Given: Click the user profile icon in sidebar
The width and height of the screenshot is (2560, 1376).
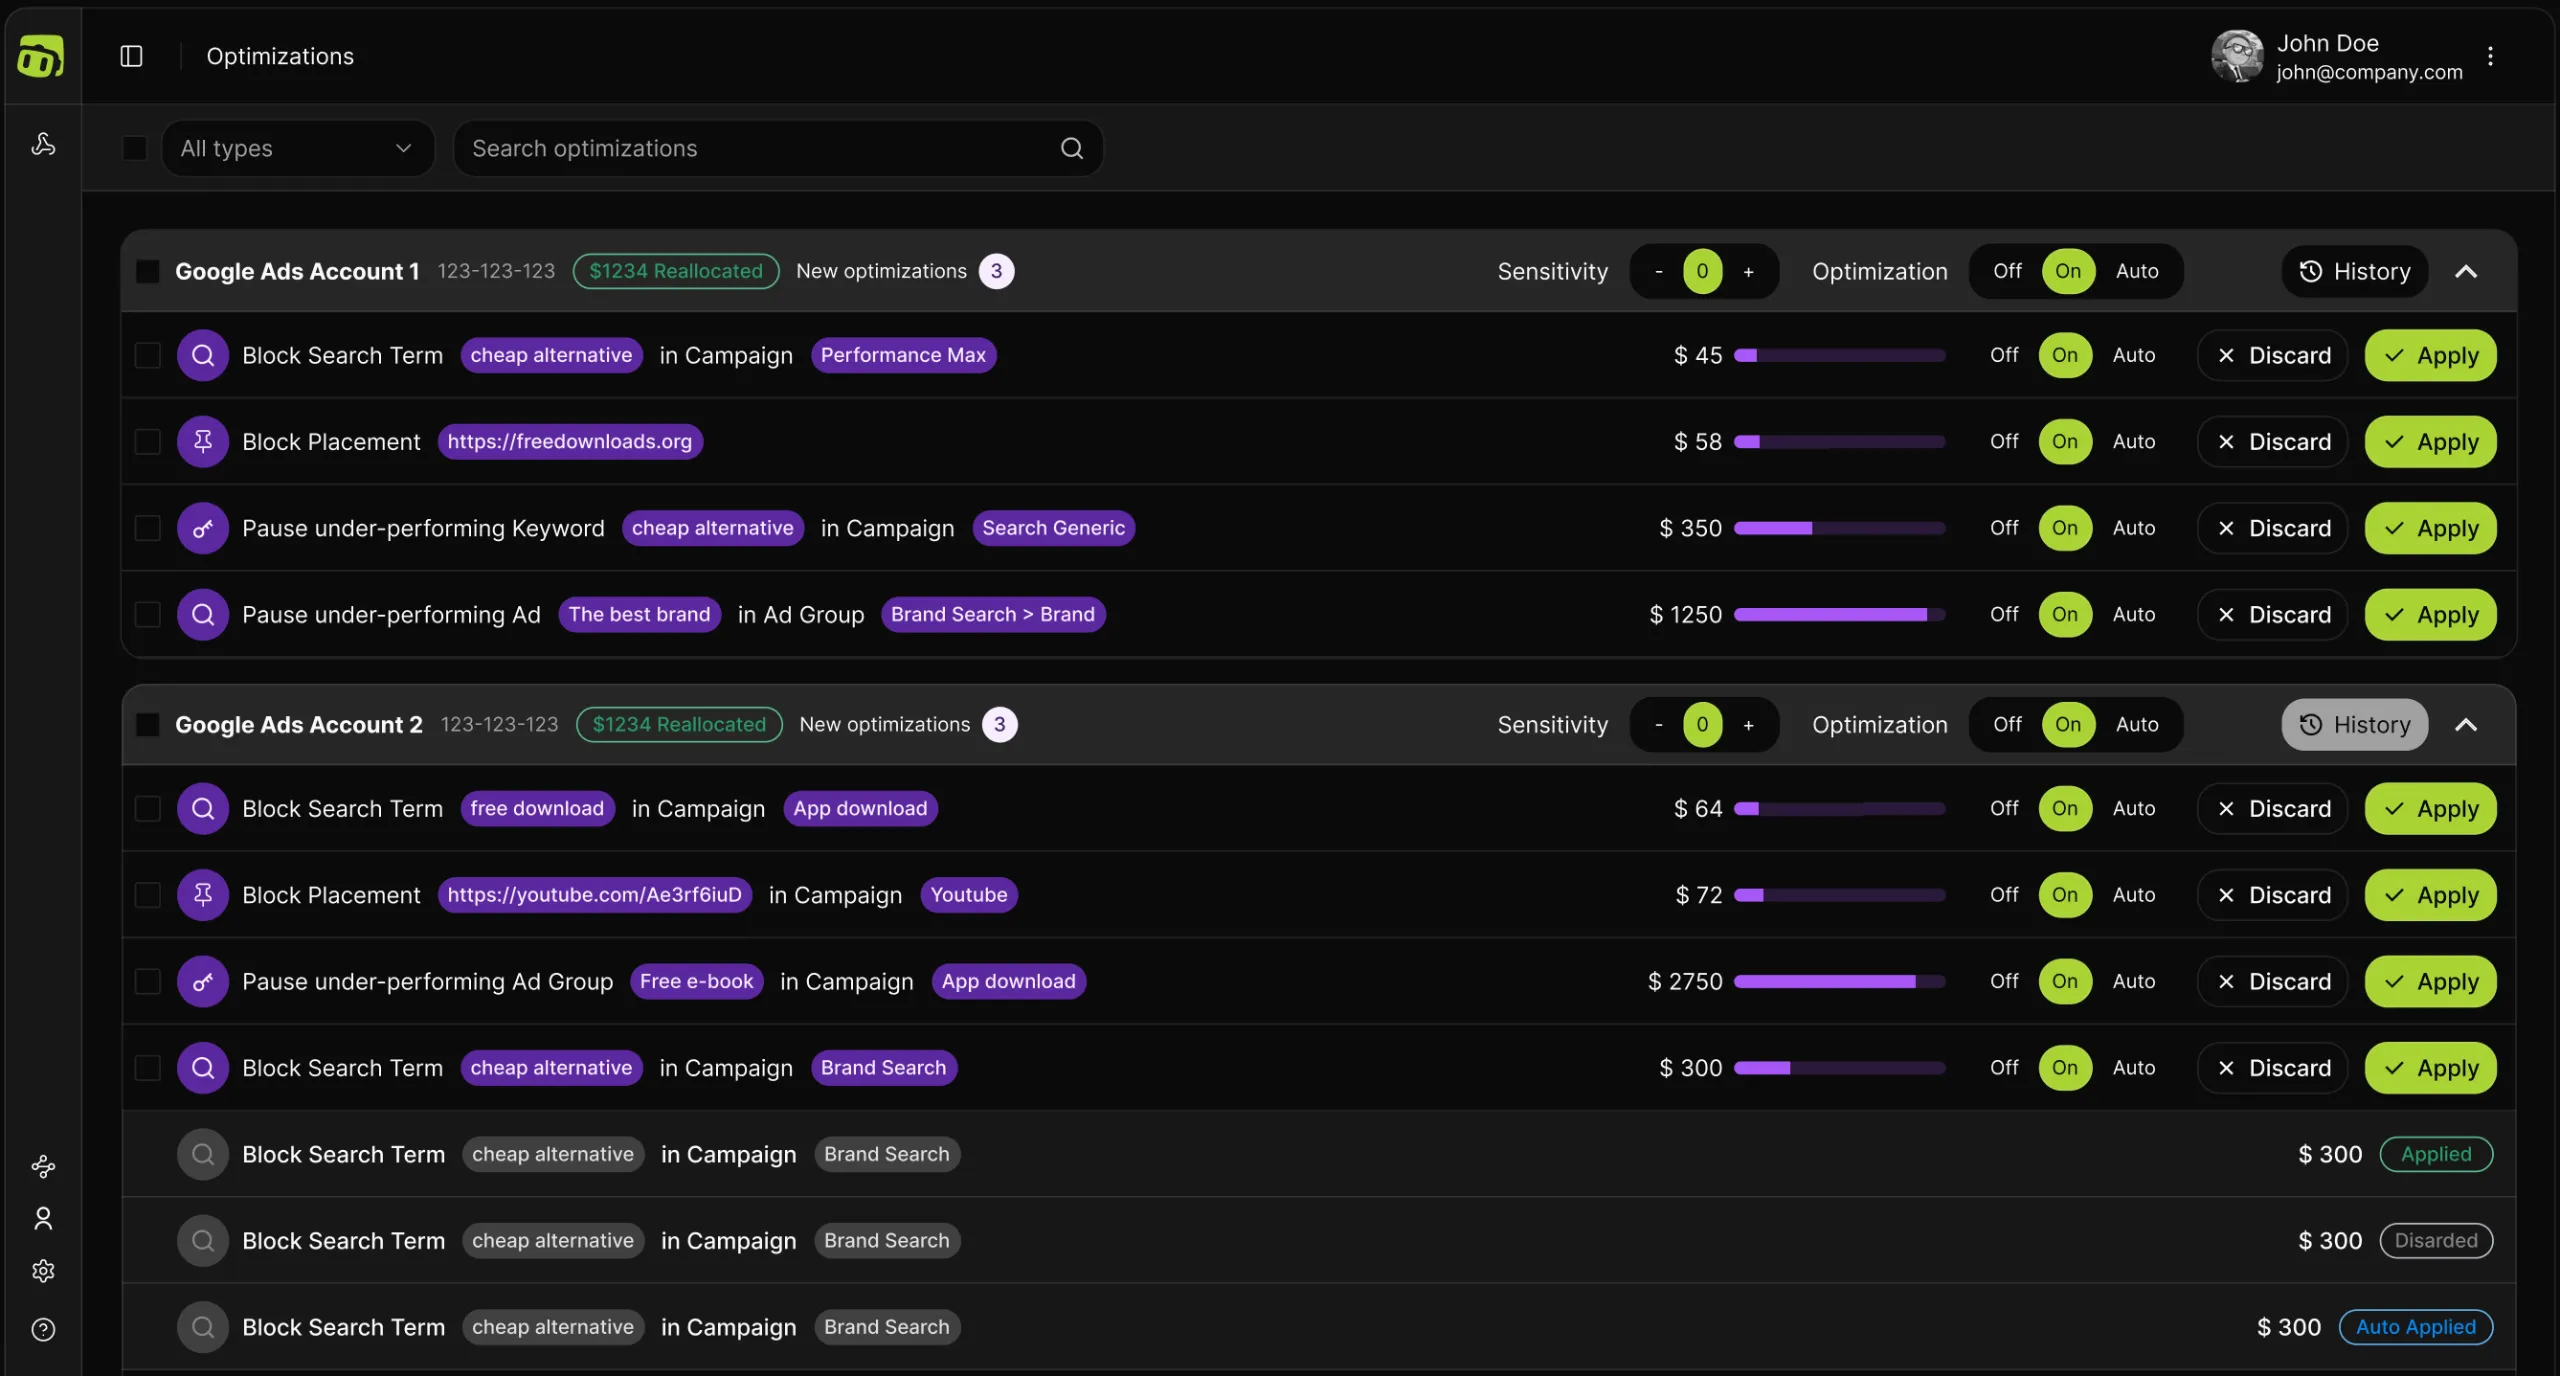Looking at the screenshot, I should pos(43,1218).
